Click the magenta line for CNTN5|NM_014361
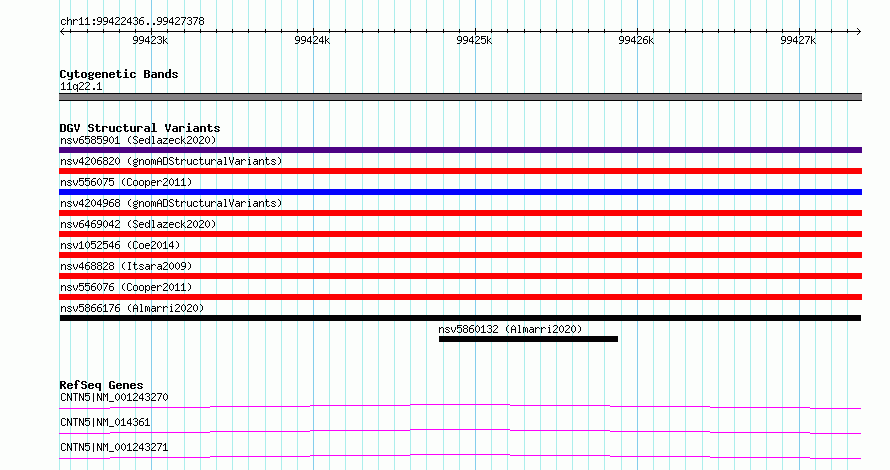This screenshot has width=890, height=470. (x=460, y=431)
